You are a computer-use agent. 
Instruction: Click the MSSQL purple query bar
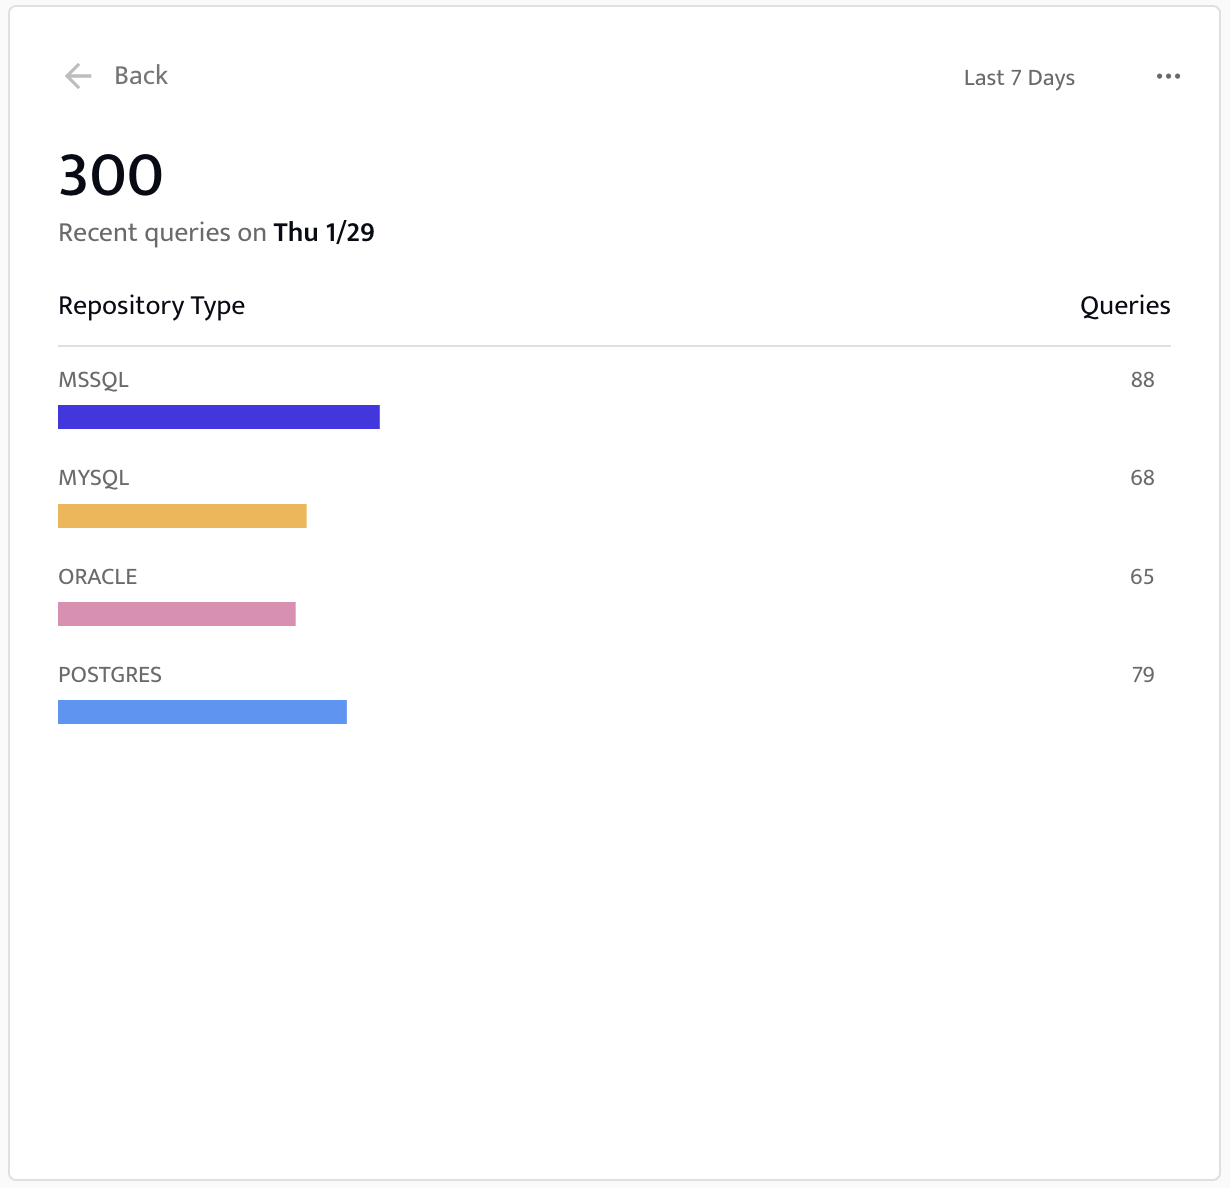coord(219,417)
